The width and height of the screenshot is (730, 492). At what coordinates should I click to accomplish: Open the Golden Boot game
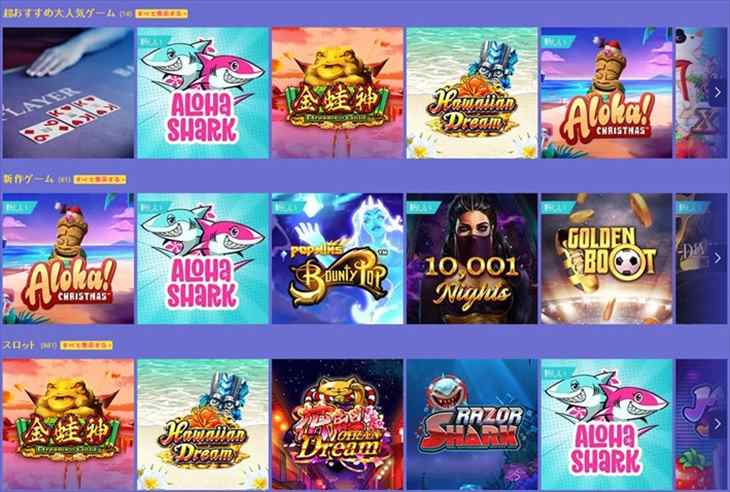606,258
